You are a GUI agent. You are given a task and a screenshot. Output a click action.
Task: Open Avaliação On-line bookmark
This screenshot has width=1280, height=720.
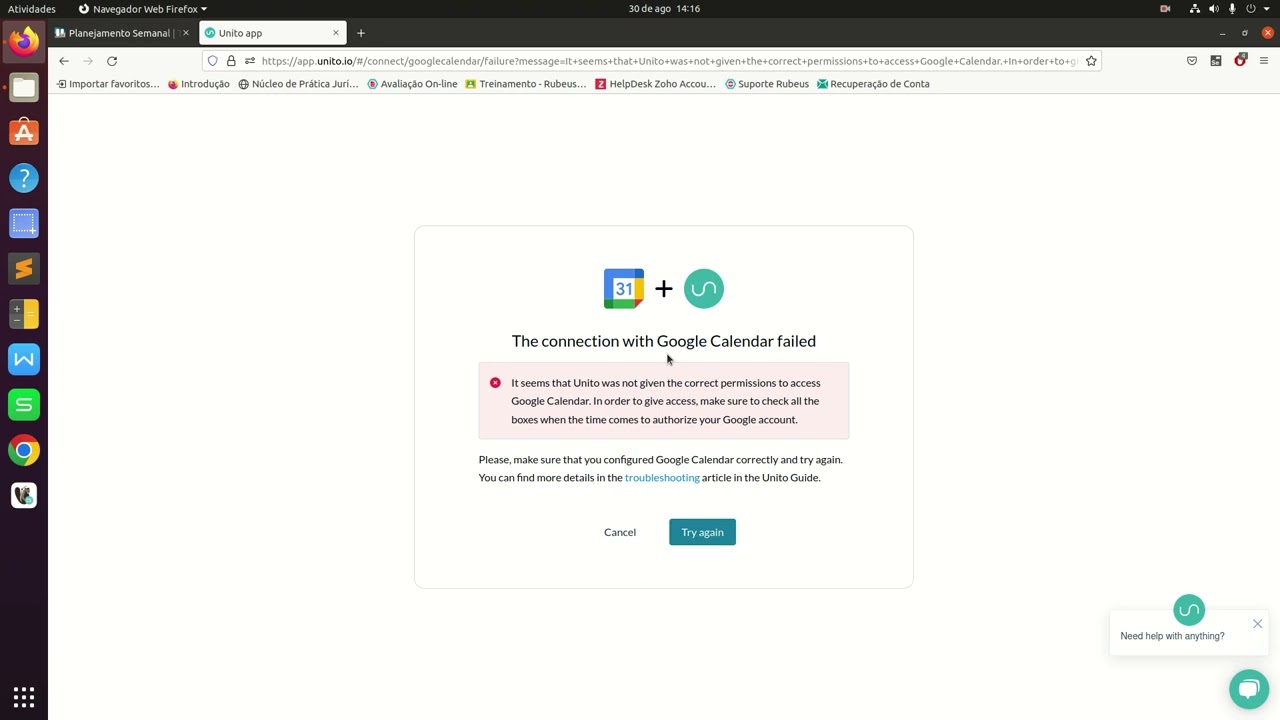point(412,84)
